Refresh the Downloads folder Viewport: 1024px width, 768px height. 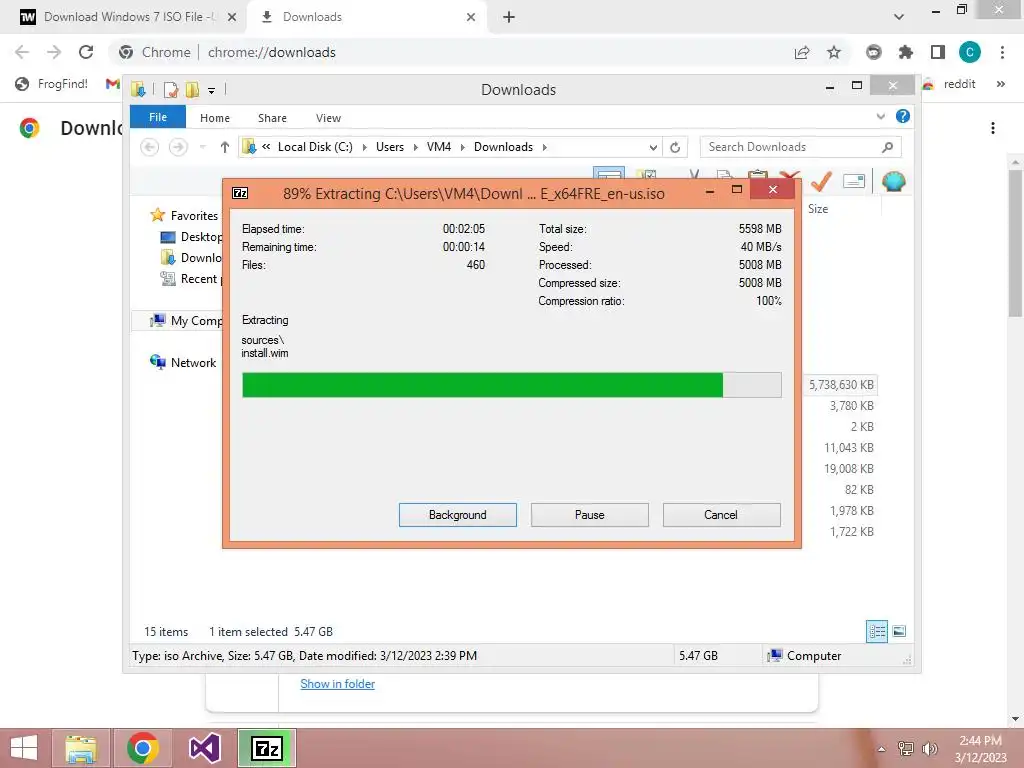point(675,148)
